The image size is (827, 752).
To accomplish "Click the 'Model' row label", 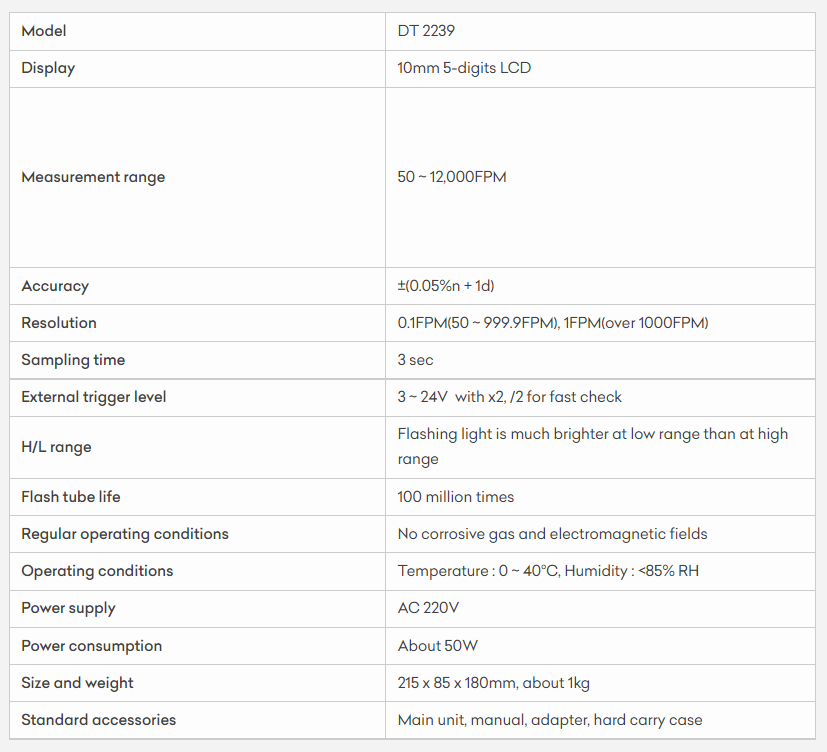I will pyautogui.click(x=44, y=31).
